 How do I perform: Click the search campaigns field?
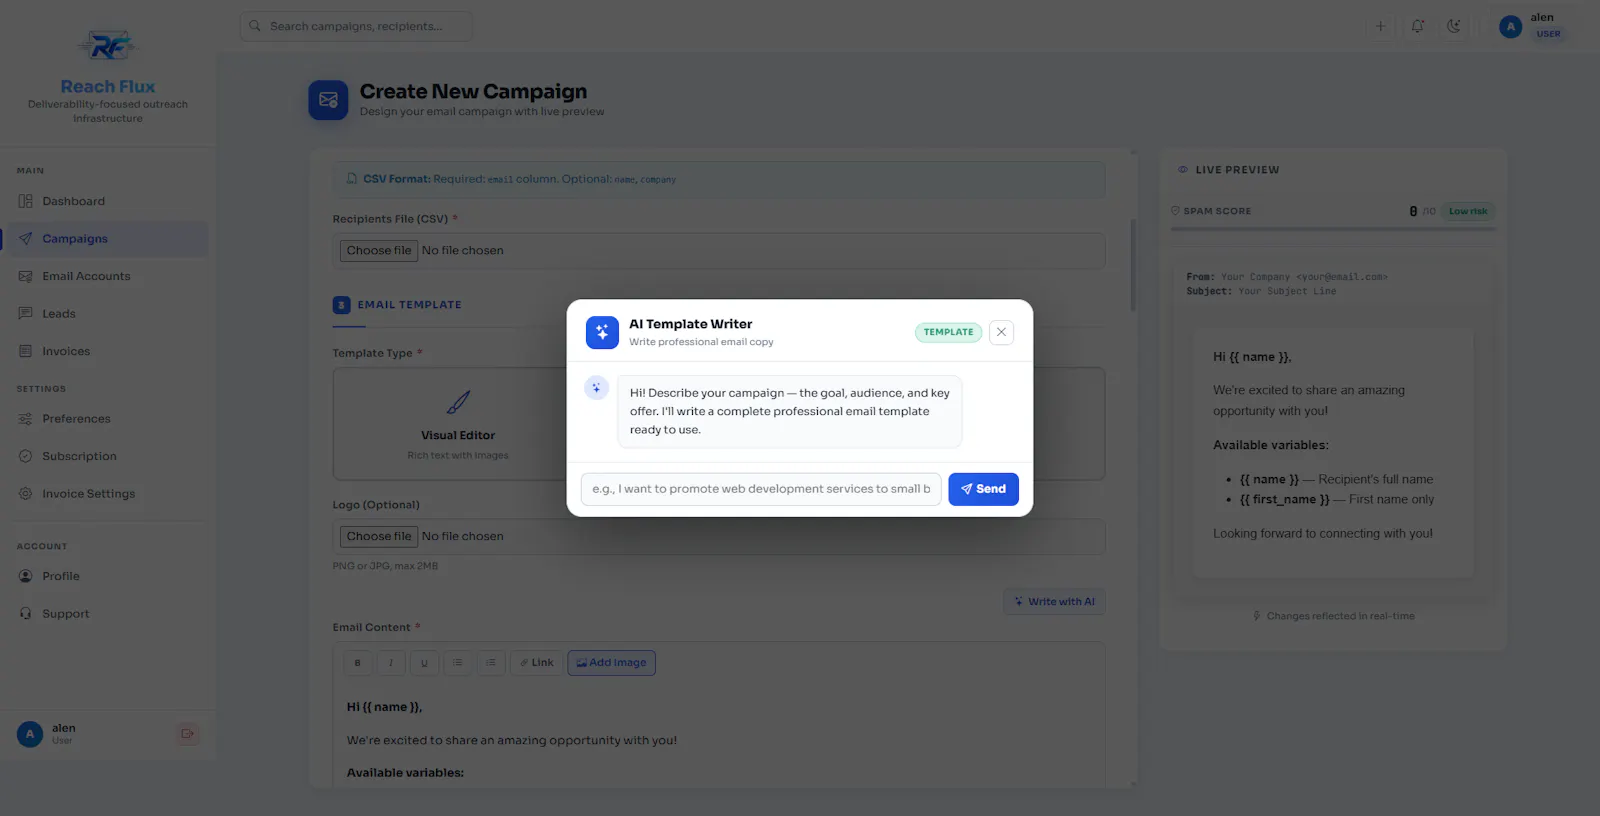pos(356,26)
